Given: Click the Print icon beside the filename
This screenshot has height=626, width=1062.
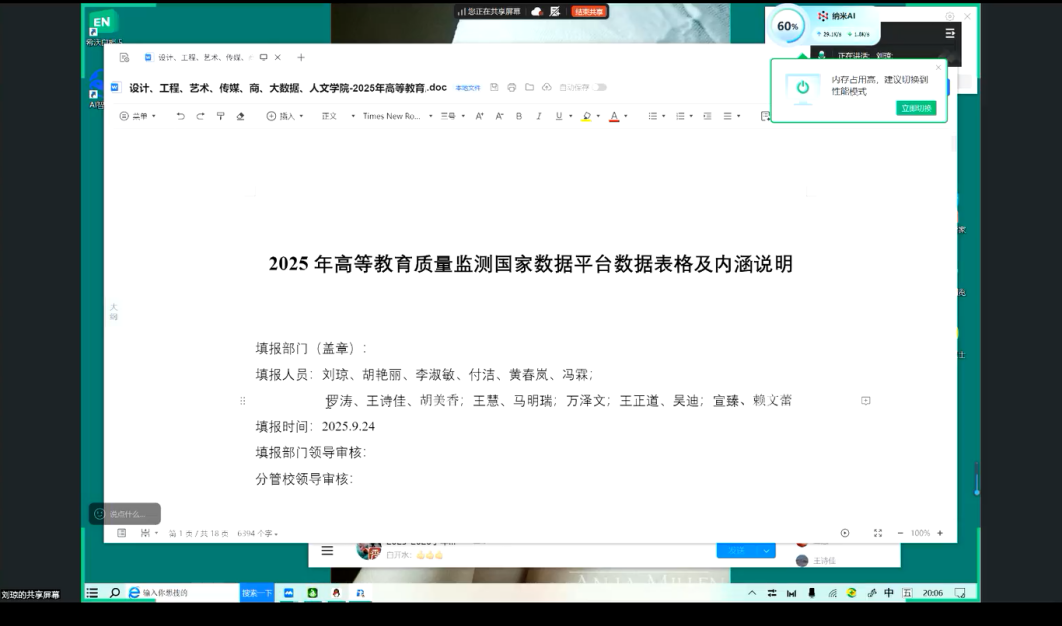Looking at the screenshot, I should point(511,88).
